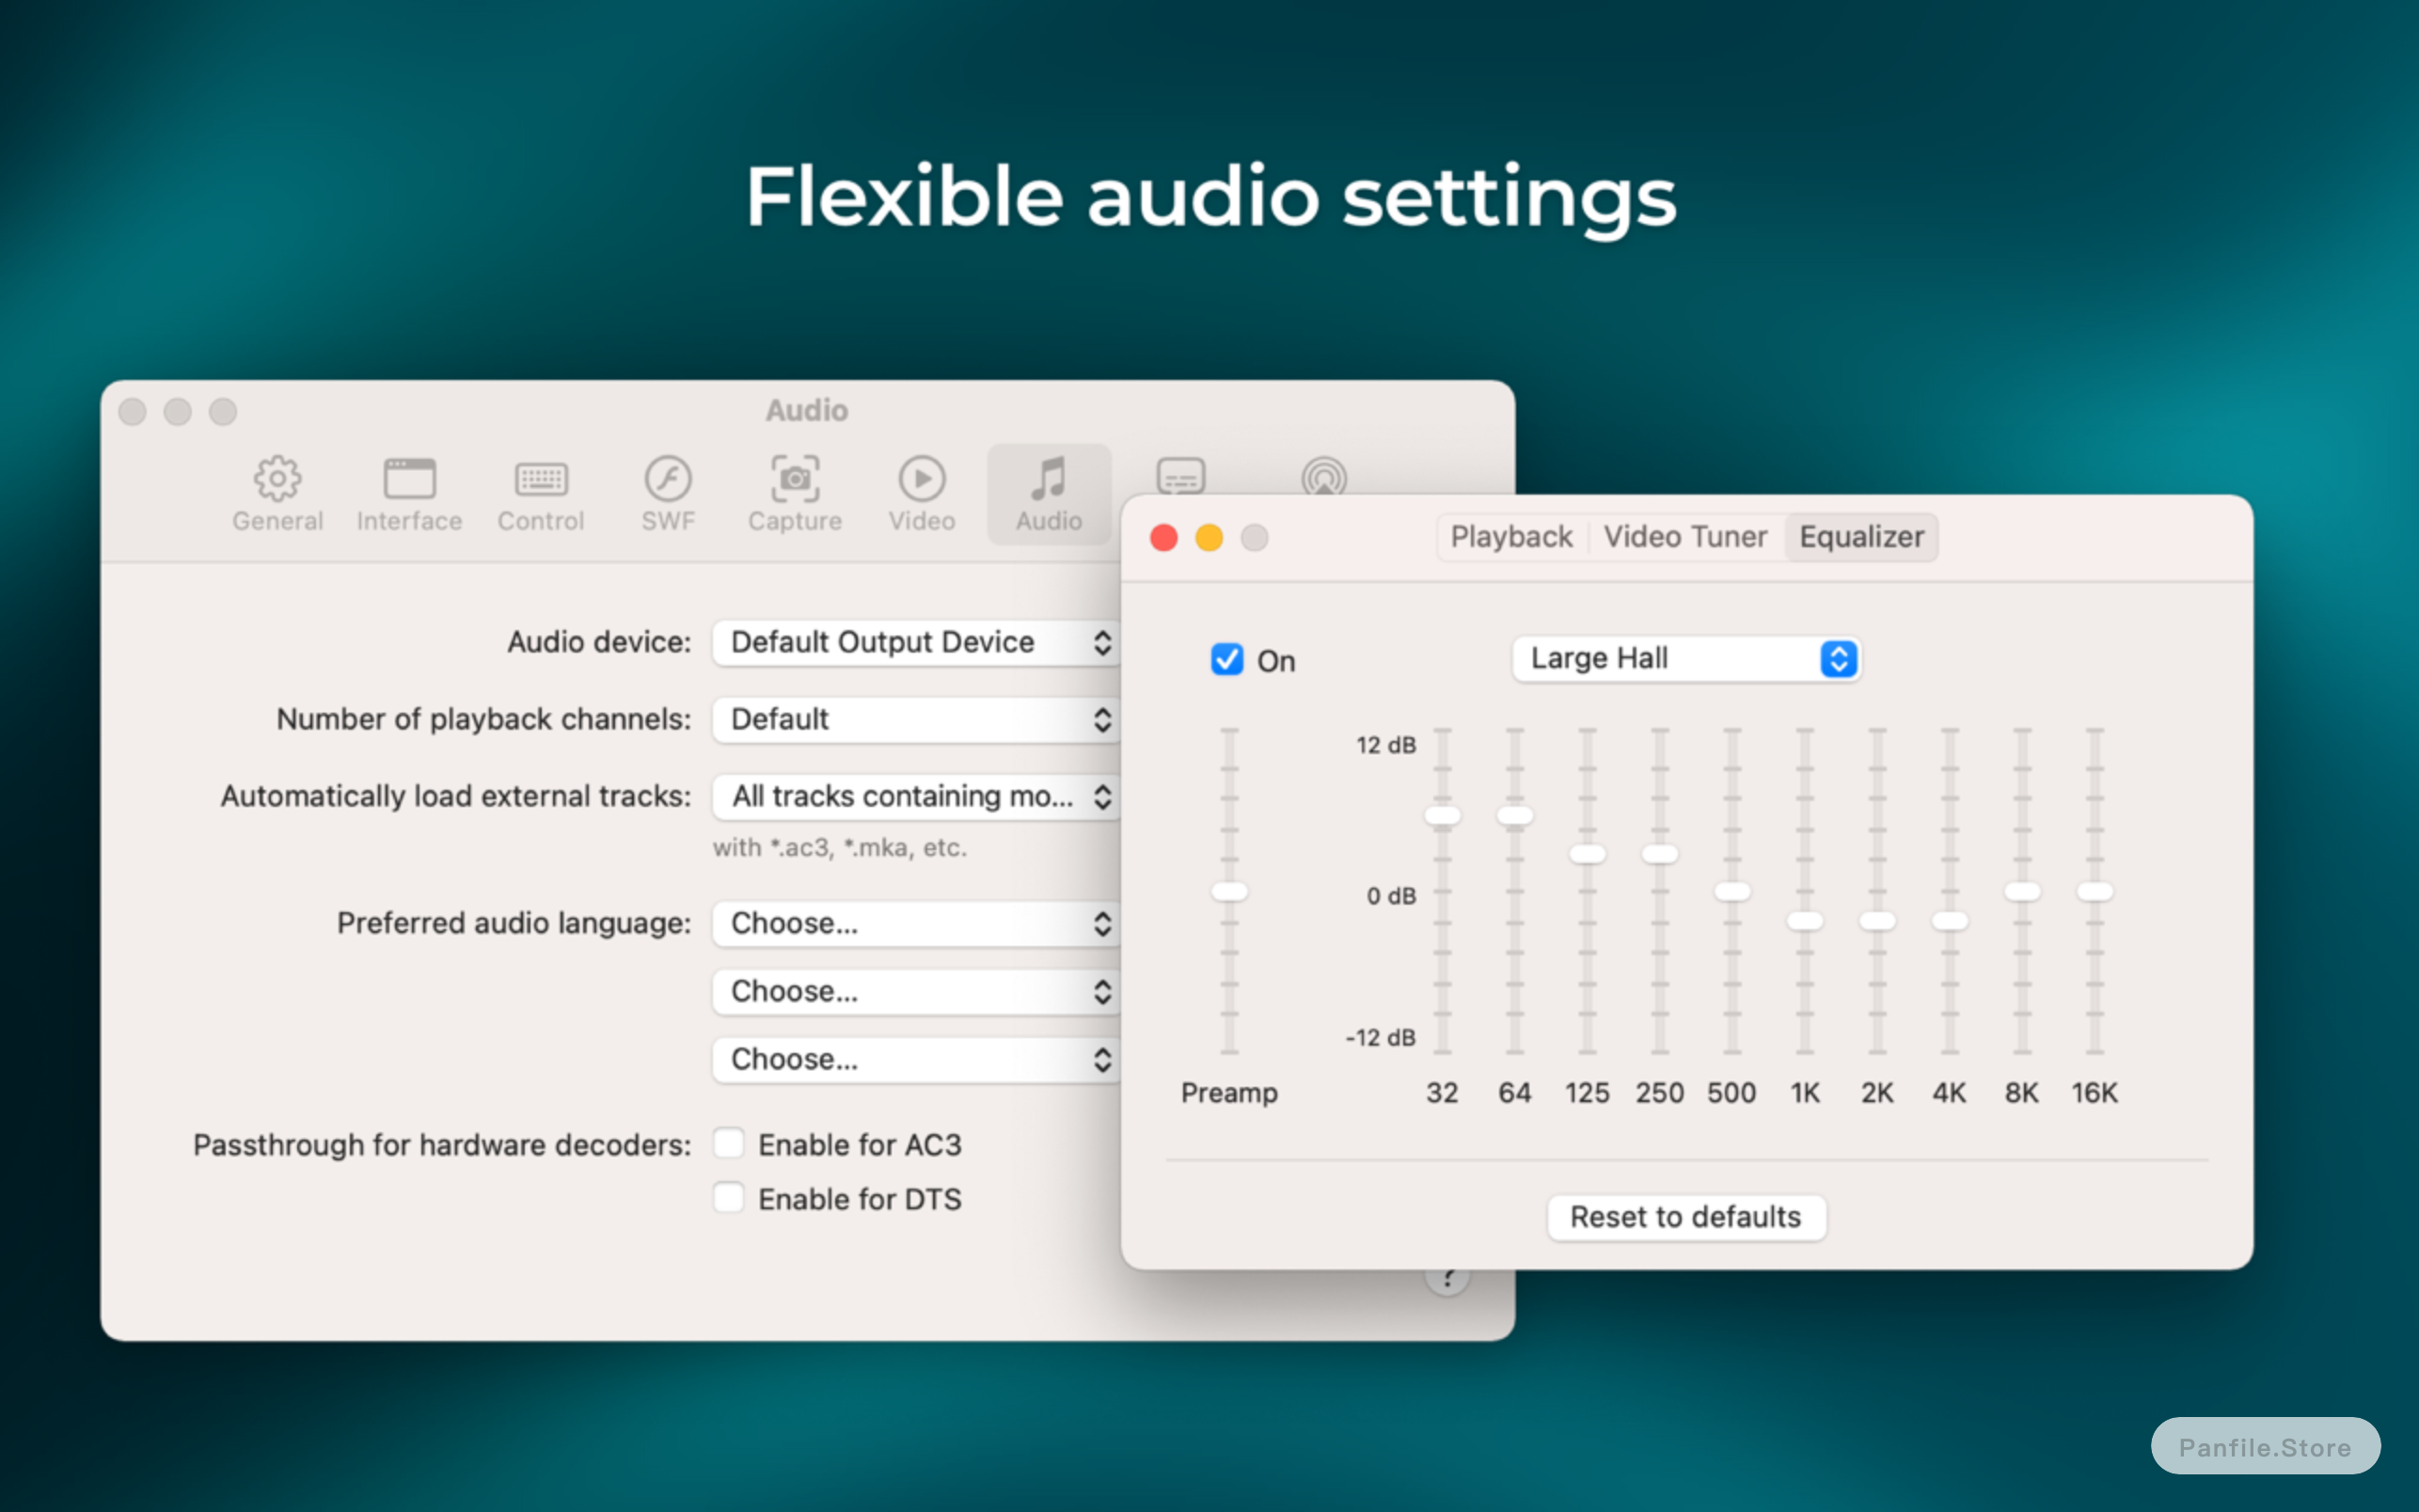Open second Choose... language dropdown
The image size is (2419, 1512).
(x=915, y=991)
